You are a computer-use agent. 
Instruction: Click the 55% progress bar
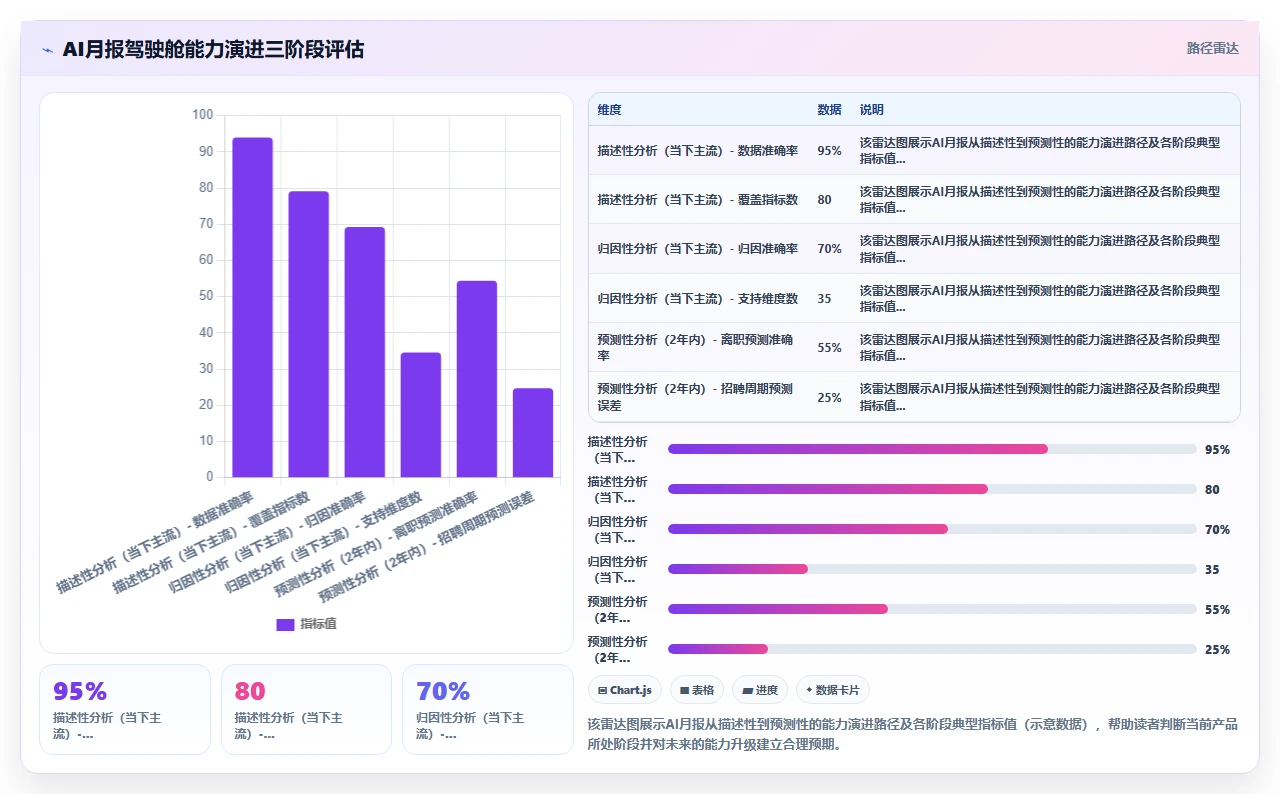(932, 609)
